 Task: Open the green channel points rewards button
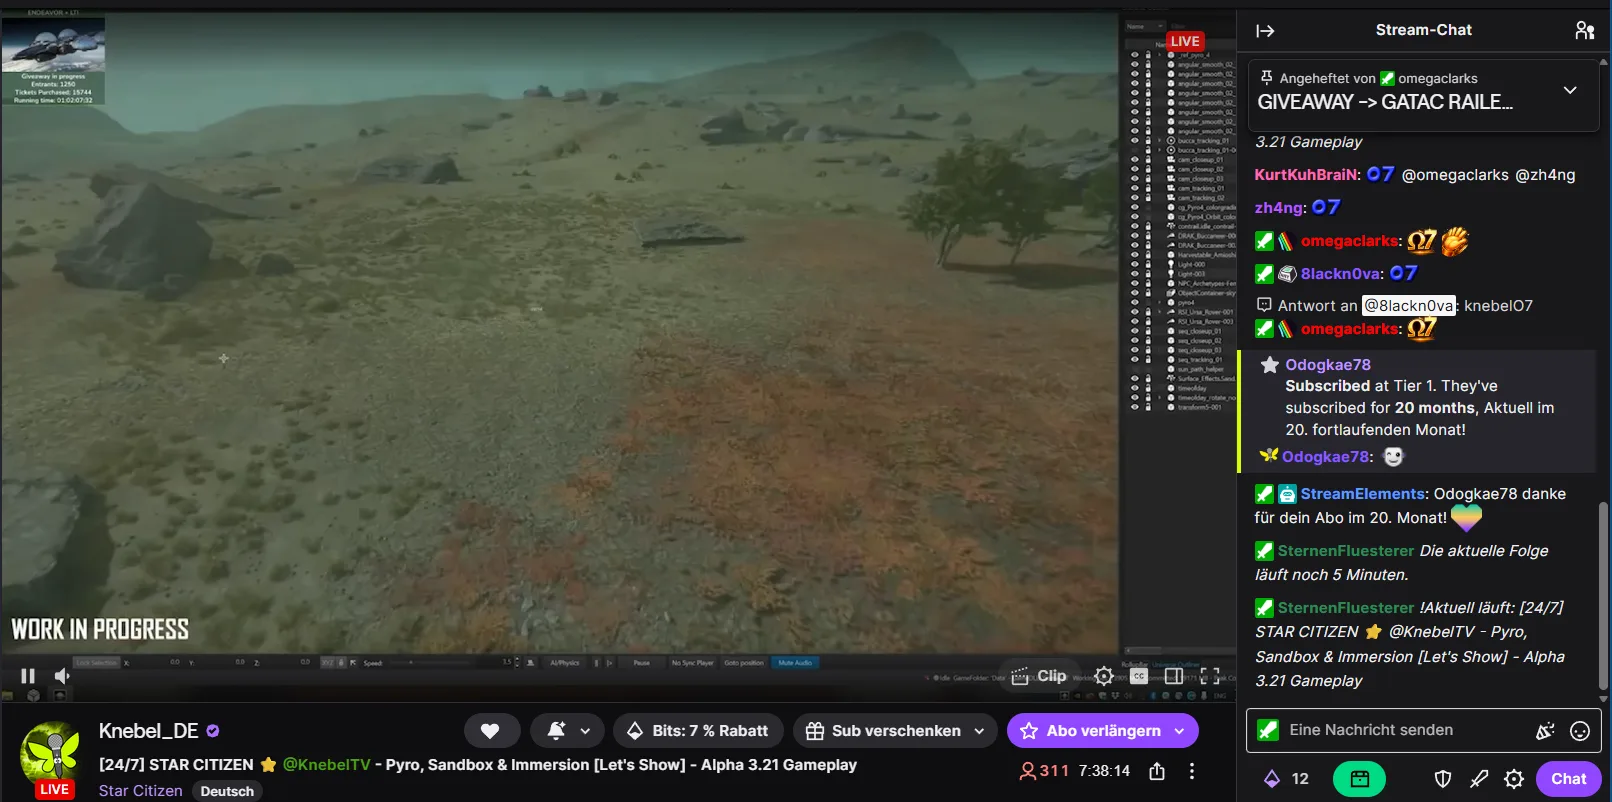pos(1359,779)
